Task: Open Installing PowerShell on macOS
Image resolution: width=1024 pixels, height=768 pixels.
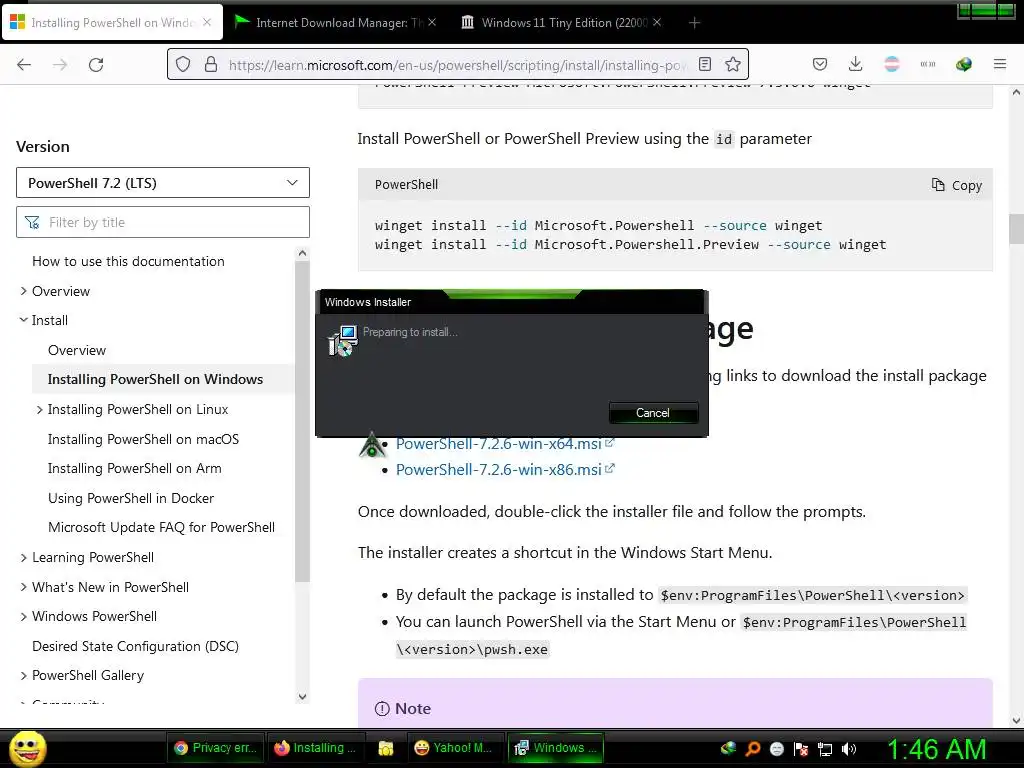Action: 143,440
